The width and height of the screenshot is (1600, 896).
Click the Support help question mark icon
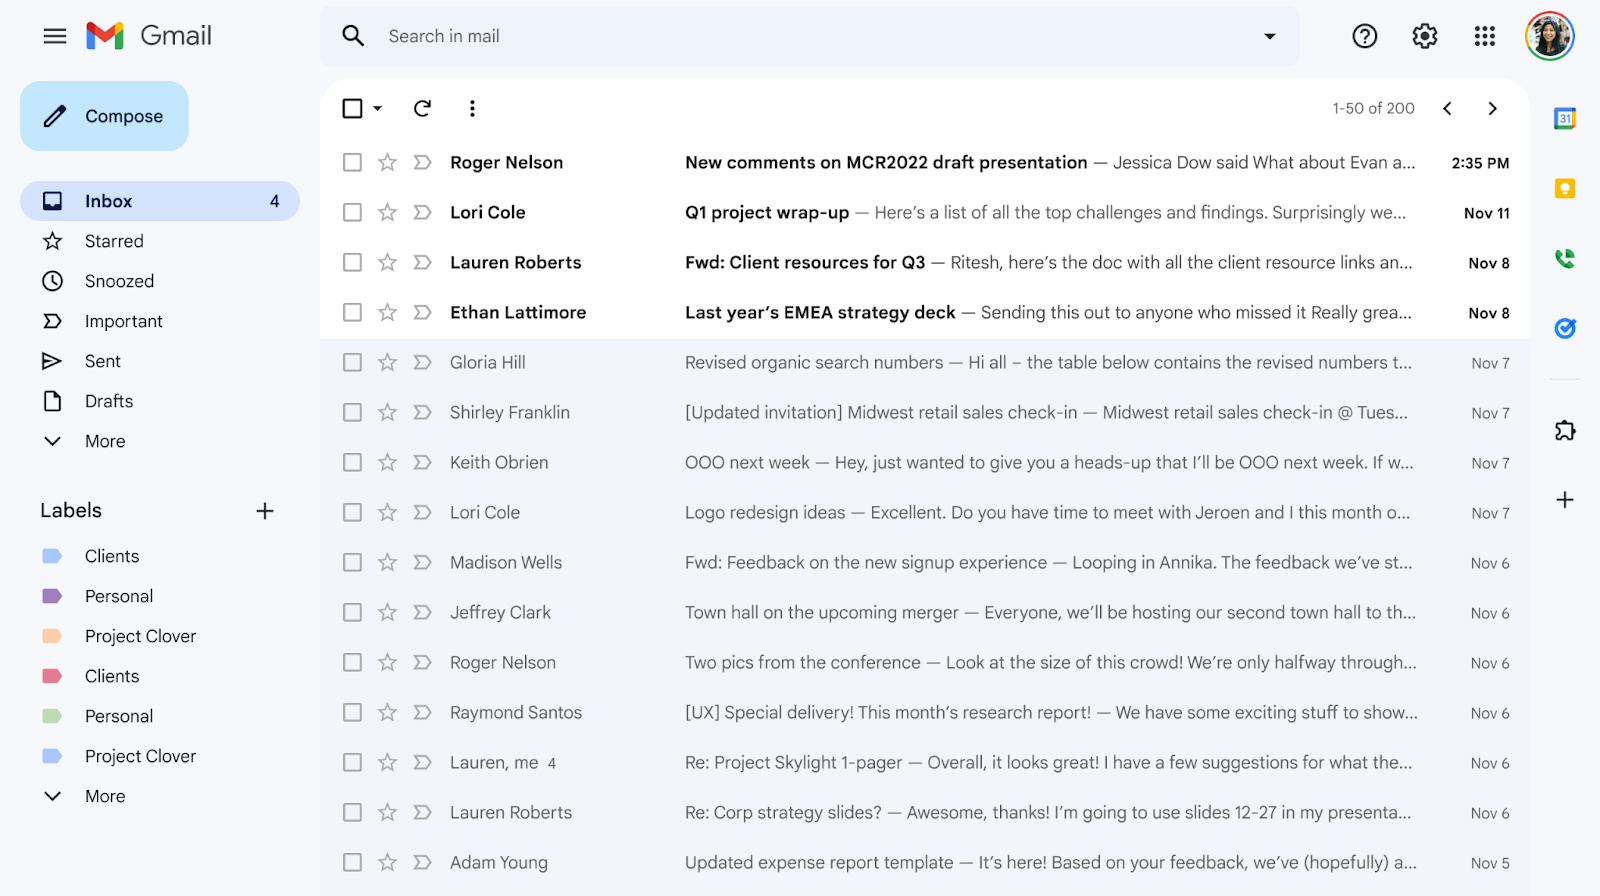point(1364,36)
